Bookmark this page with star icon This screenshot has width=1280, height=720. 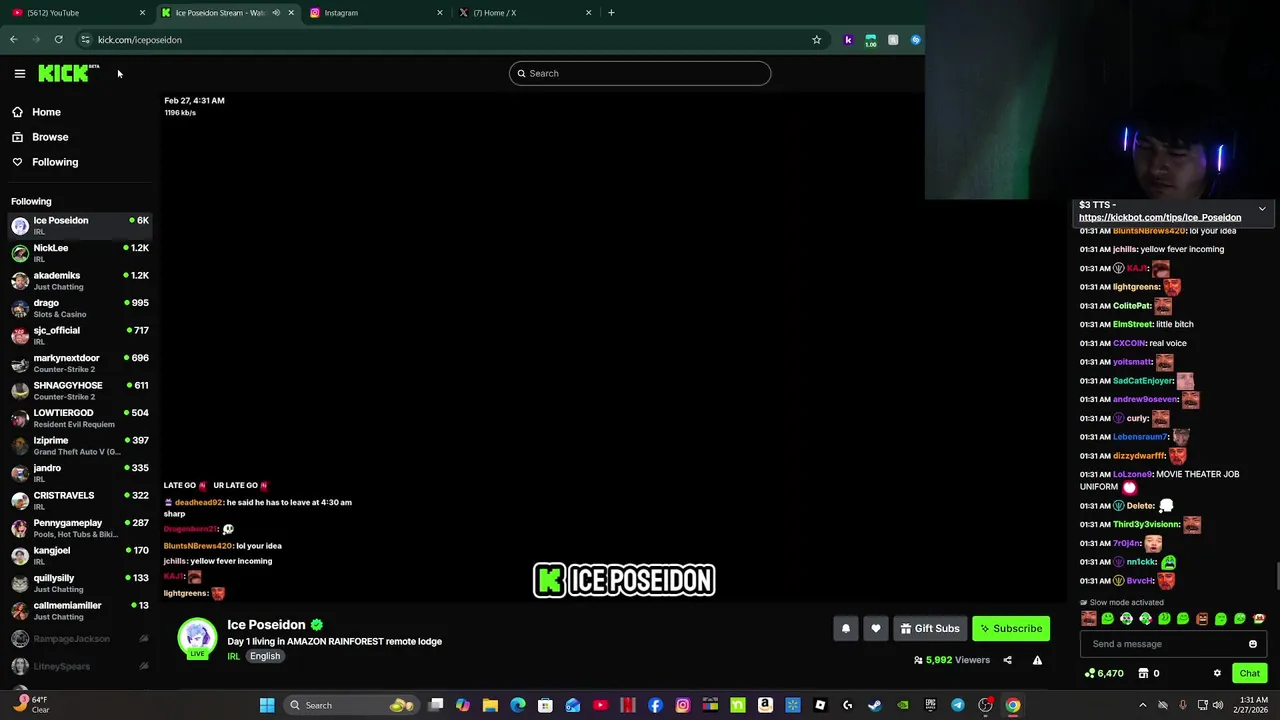816,40
